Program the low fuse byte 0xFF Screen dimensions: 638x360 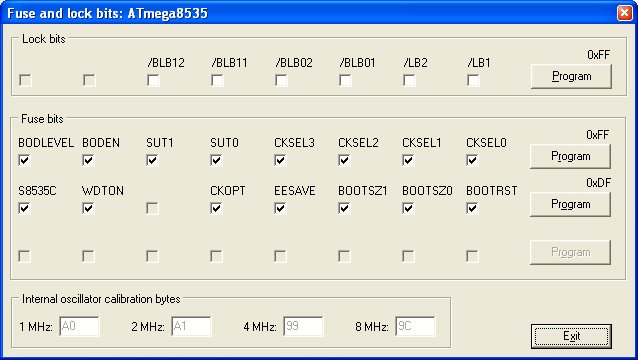tap(570, 156)
